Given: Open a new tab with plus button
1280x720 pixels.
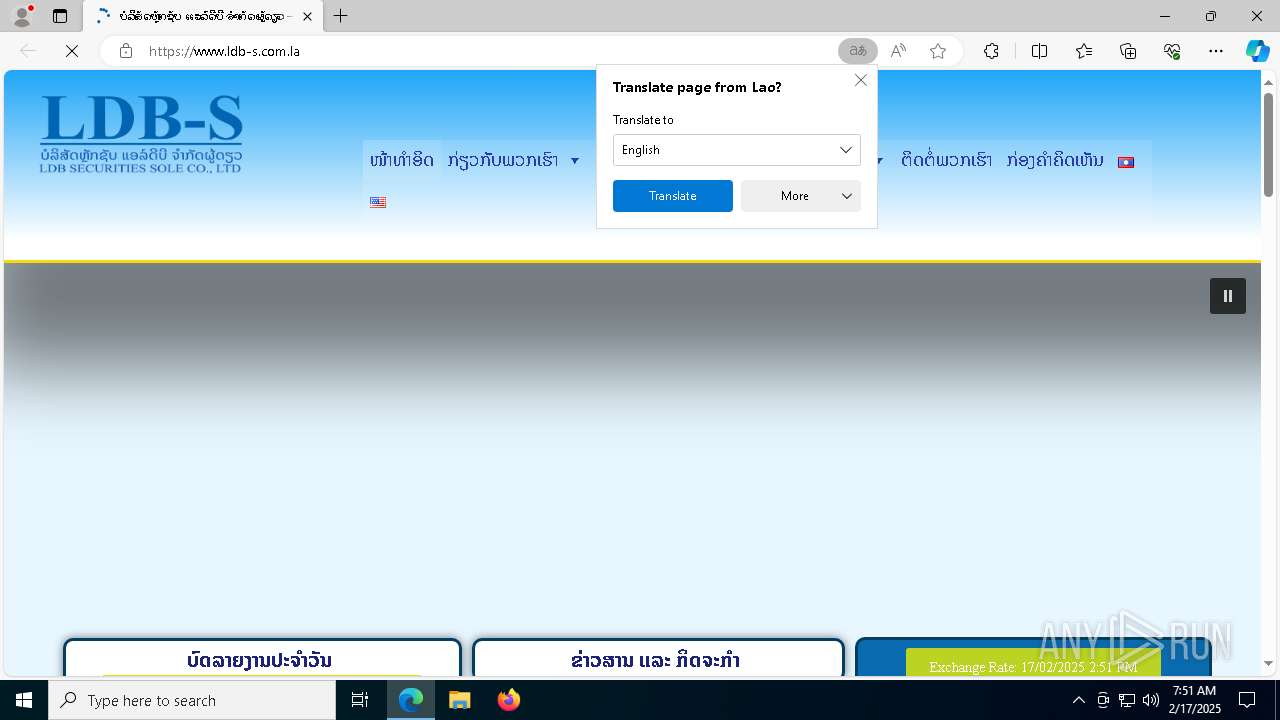Looking at the screenshot, I should click(x=341, y=16).
